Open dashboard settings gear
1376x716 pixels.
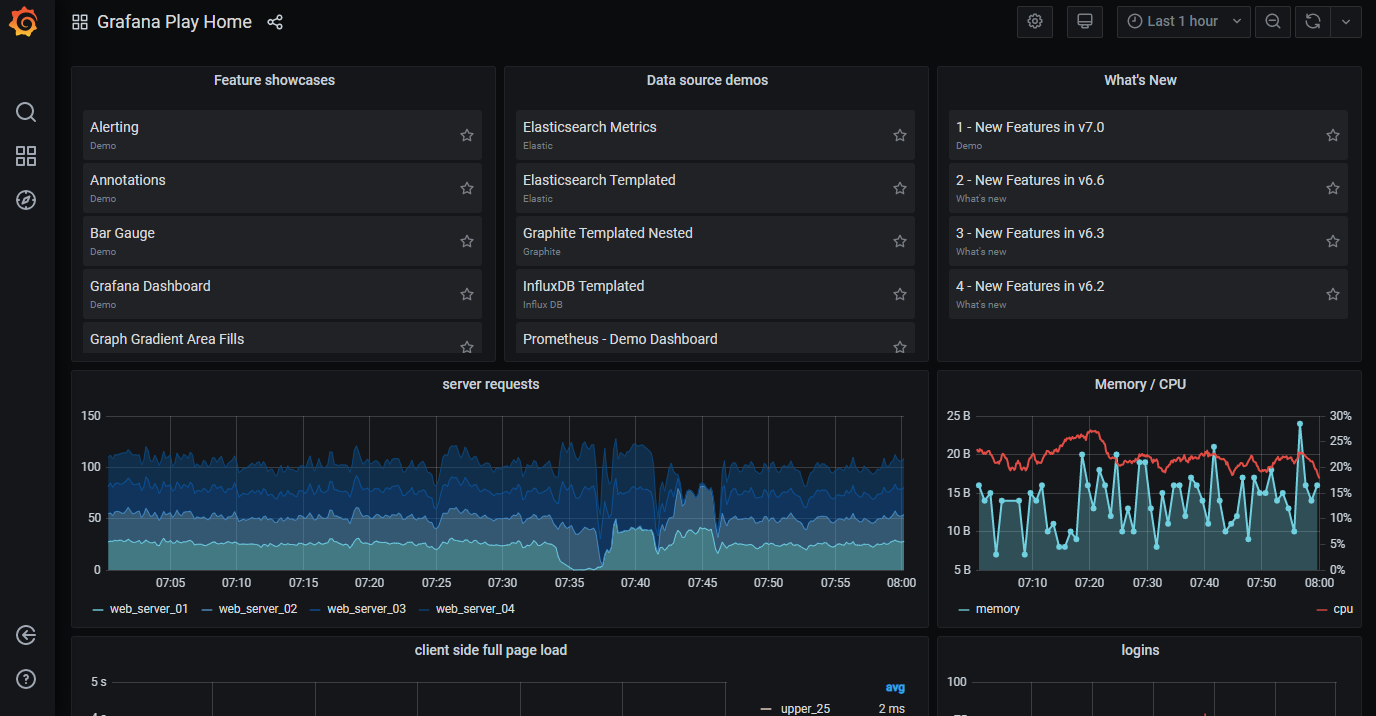(x=1035, y=22)
